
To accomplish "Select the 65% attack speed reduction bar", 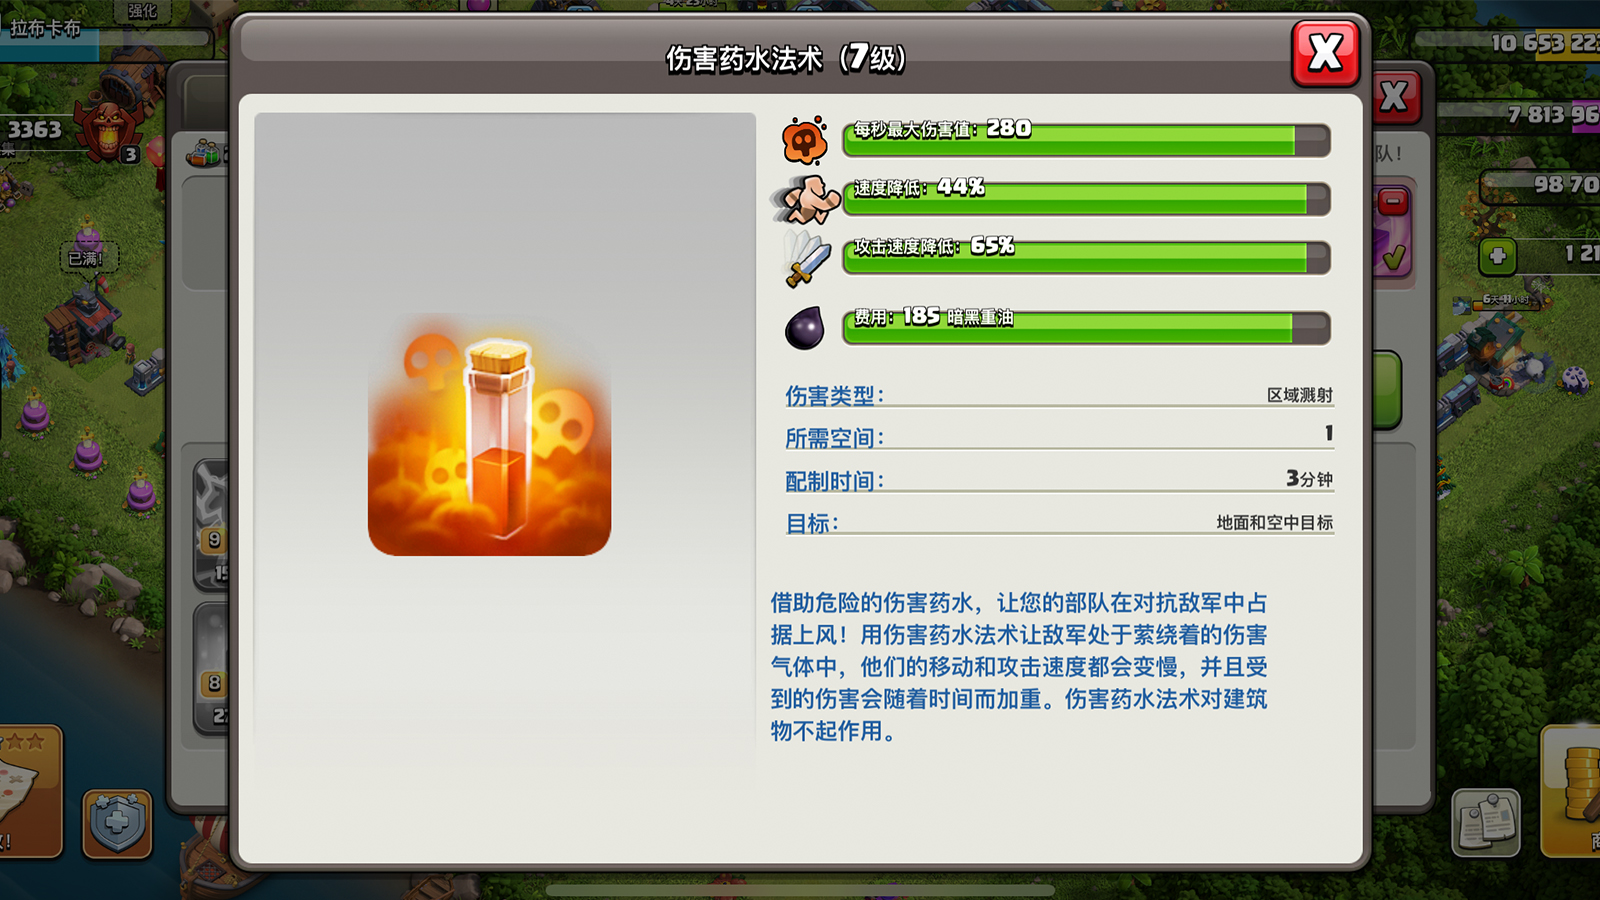I will click(1086, 257).
